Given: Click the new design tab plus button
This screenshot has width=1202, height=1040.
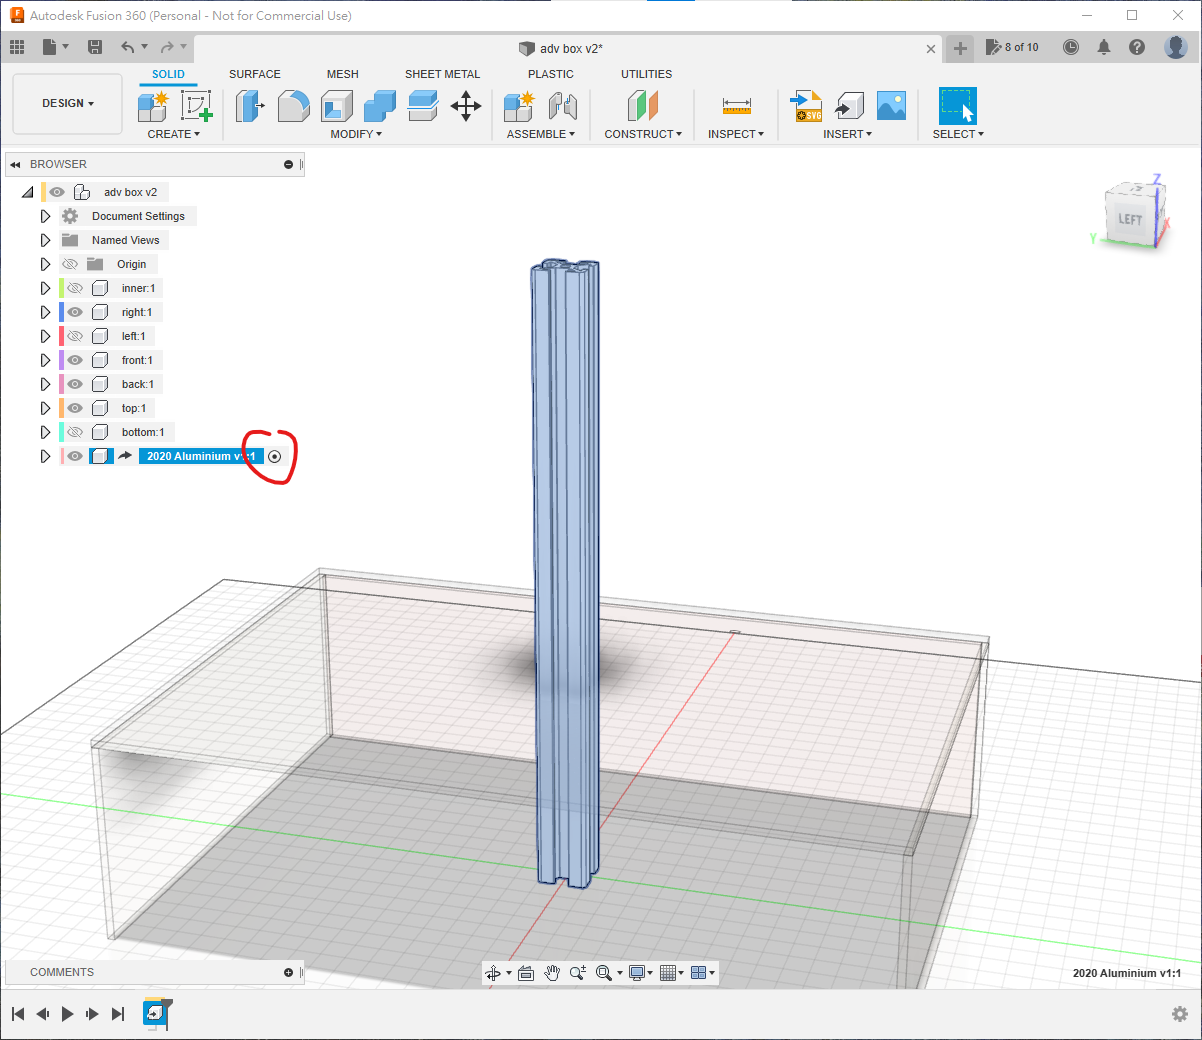Looking at the screenshot, I should tap(960, 48).
